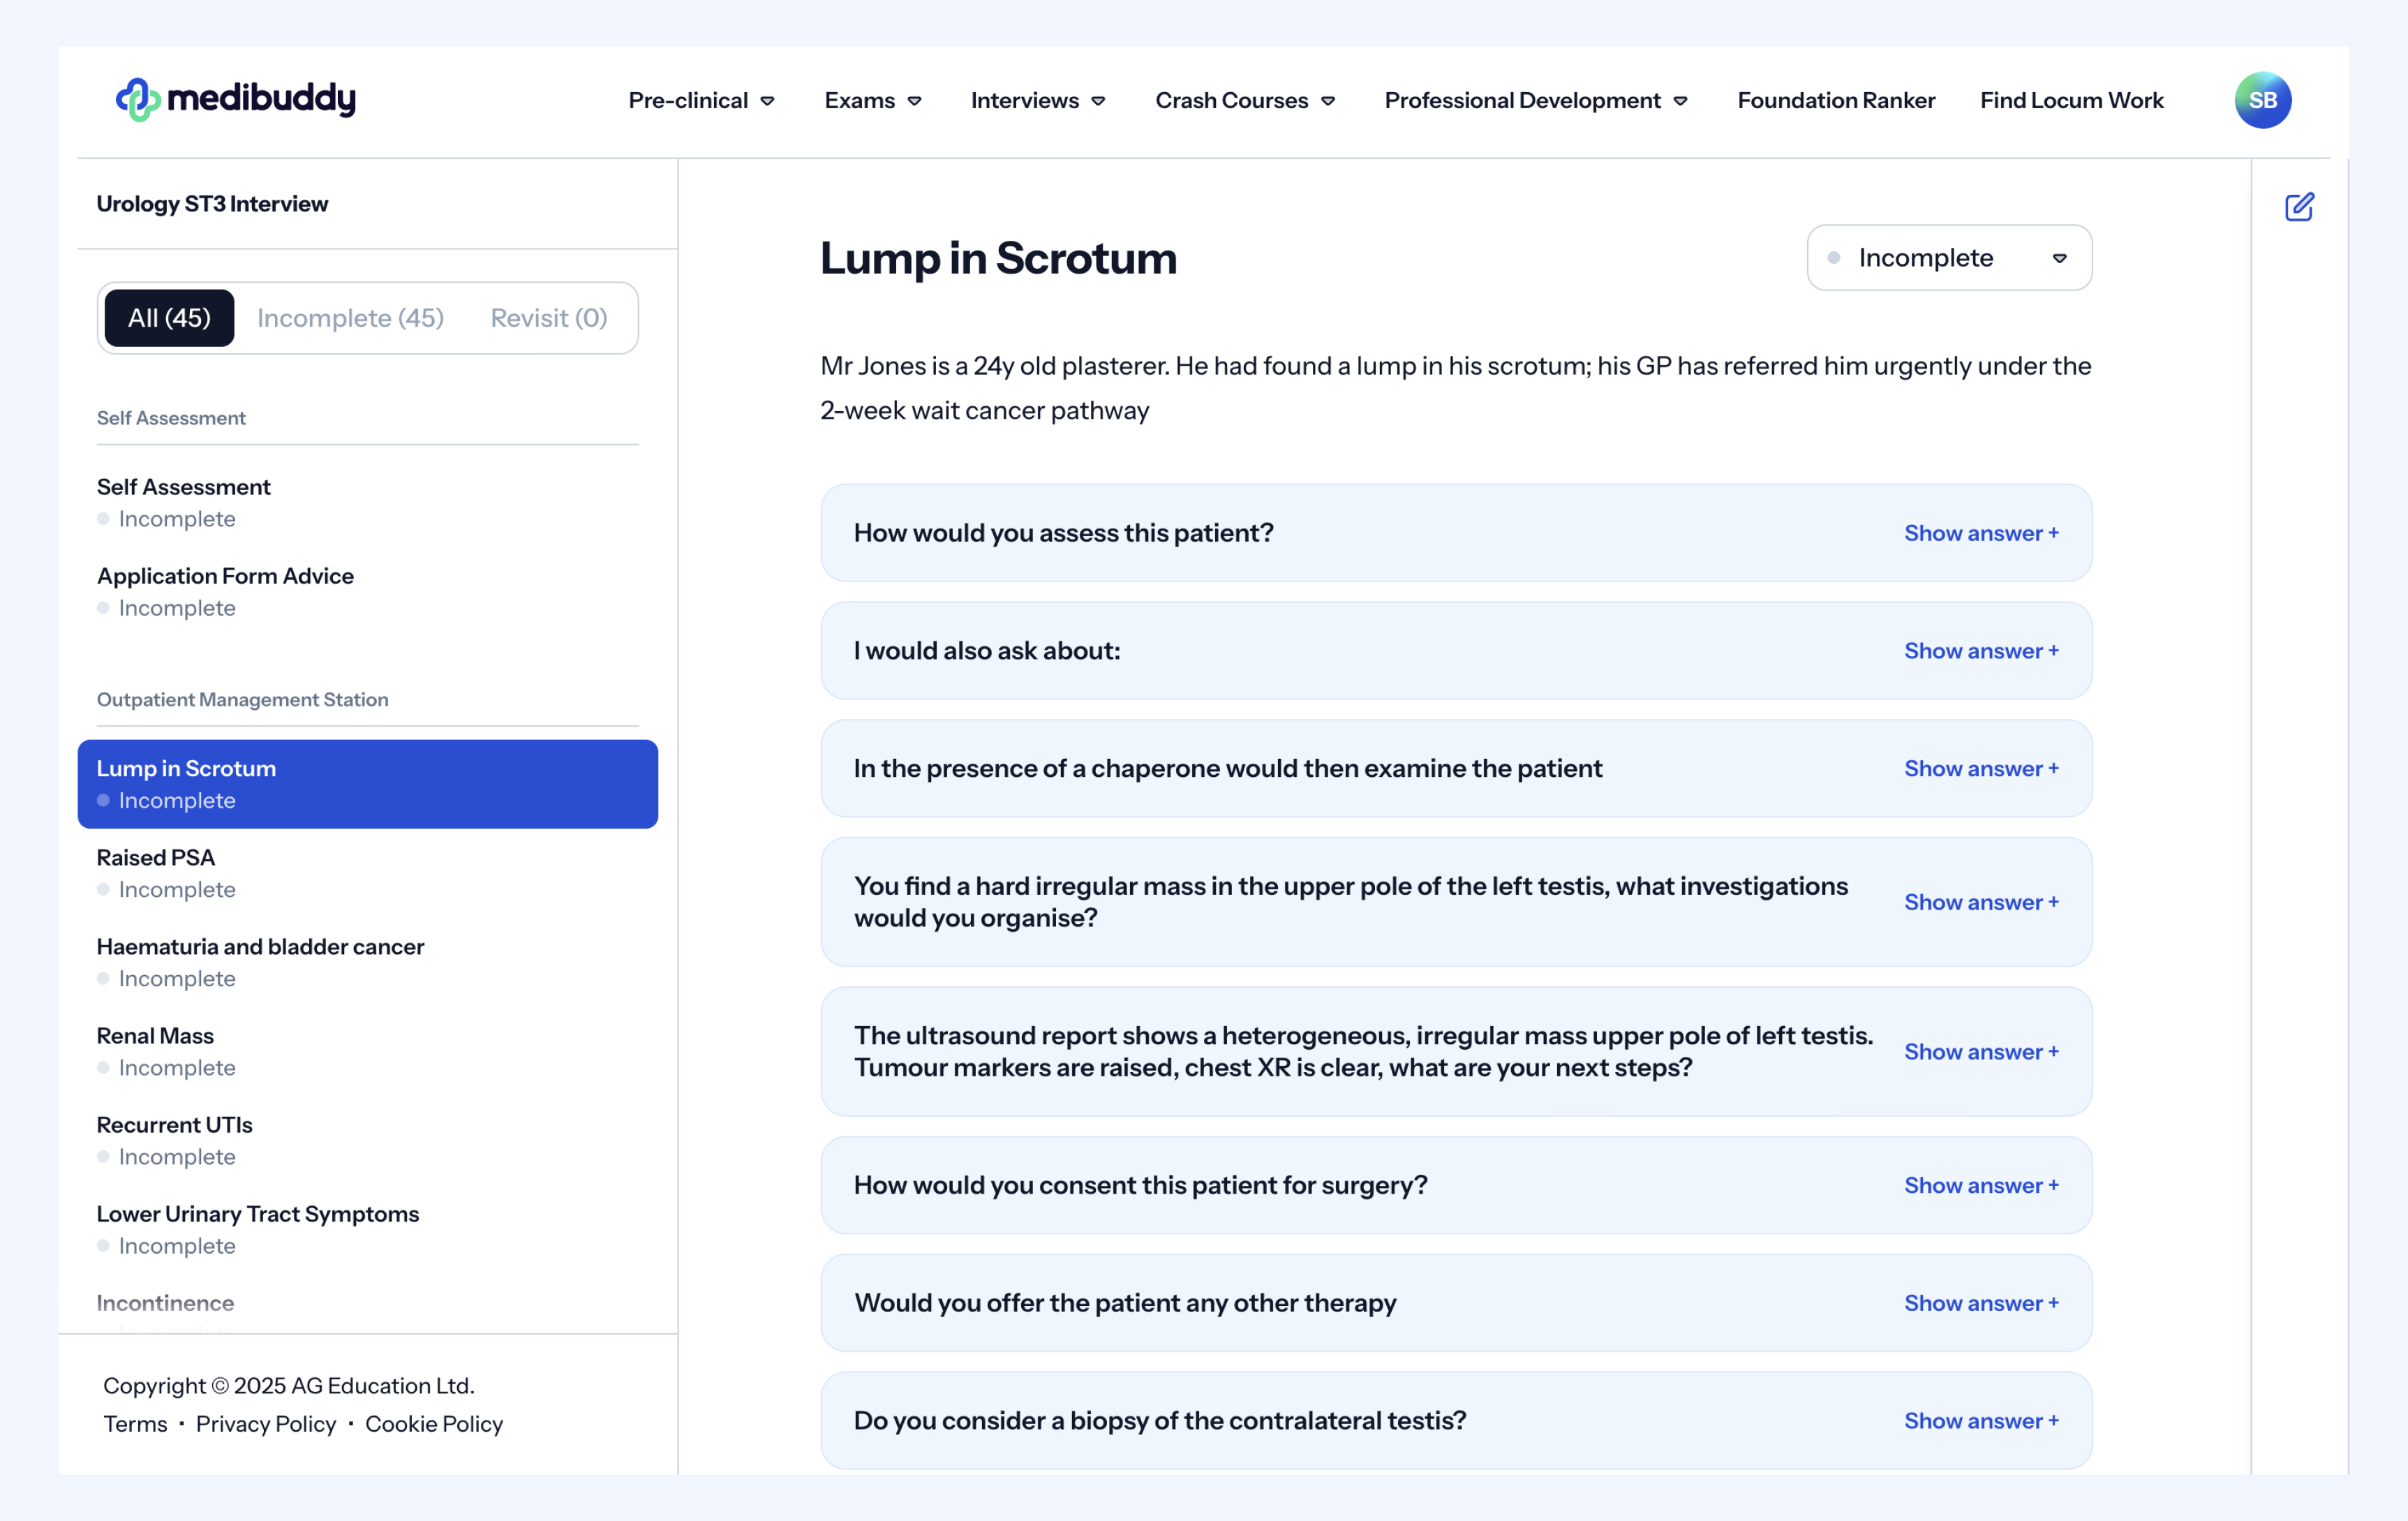2408x1521 pixels.
Task: Show answer for assessing this patient
Action: (1980, 533)
